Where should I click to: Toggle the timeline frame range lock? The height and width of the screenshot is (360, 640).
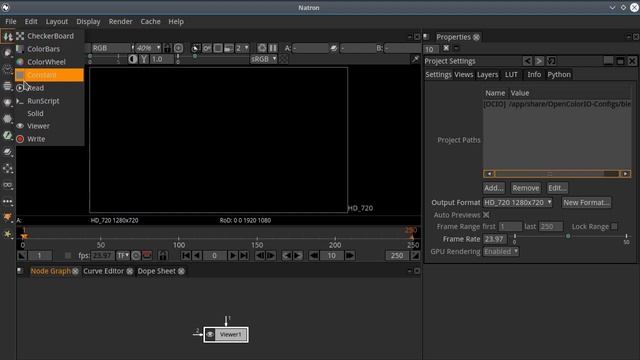(162, 256)
